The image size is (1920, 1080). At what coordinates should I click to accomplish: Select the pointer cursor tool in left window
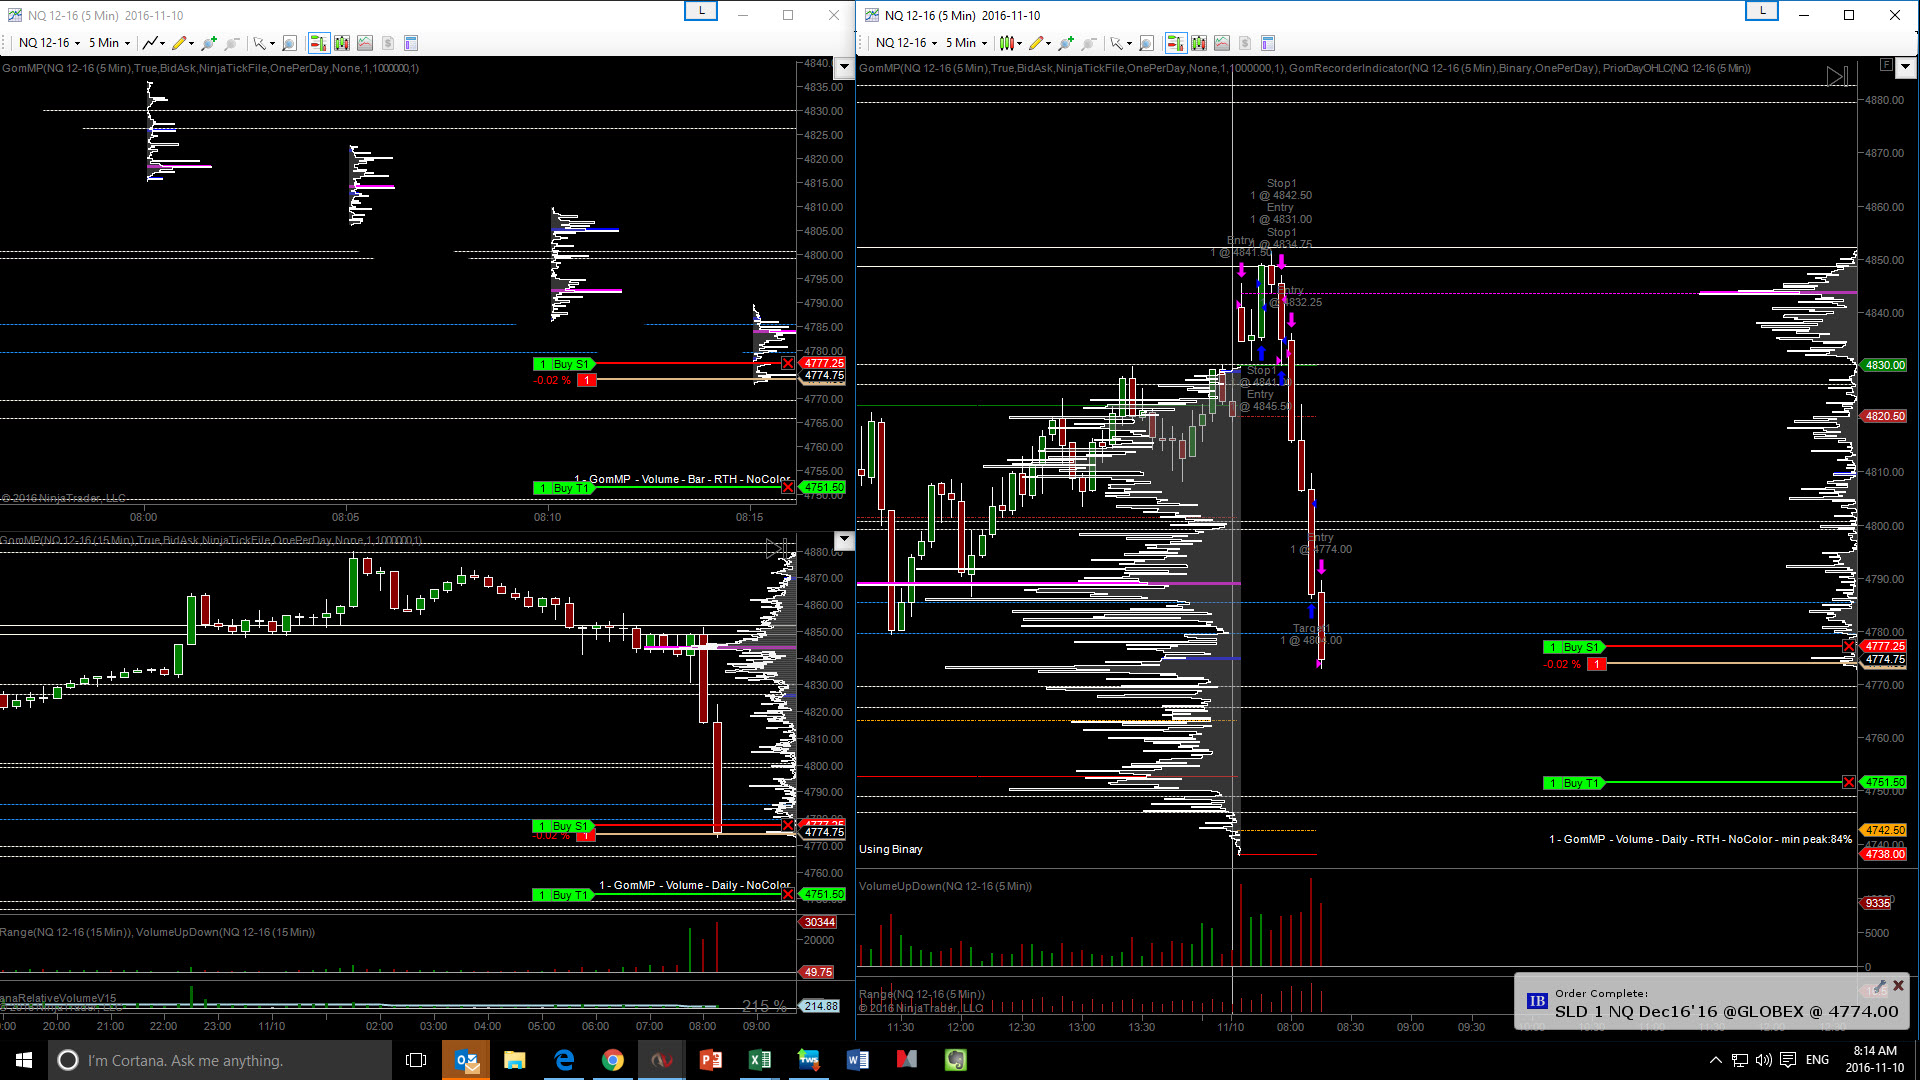[x=259, y=43]
